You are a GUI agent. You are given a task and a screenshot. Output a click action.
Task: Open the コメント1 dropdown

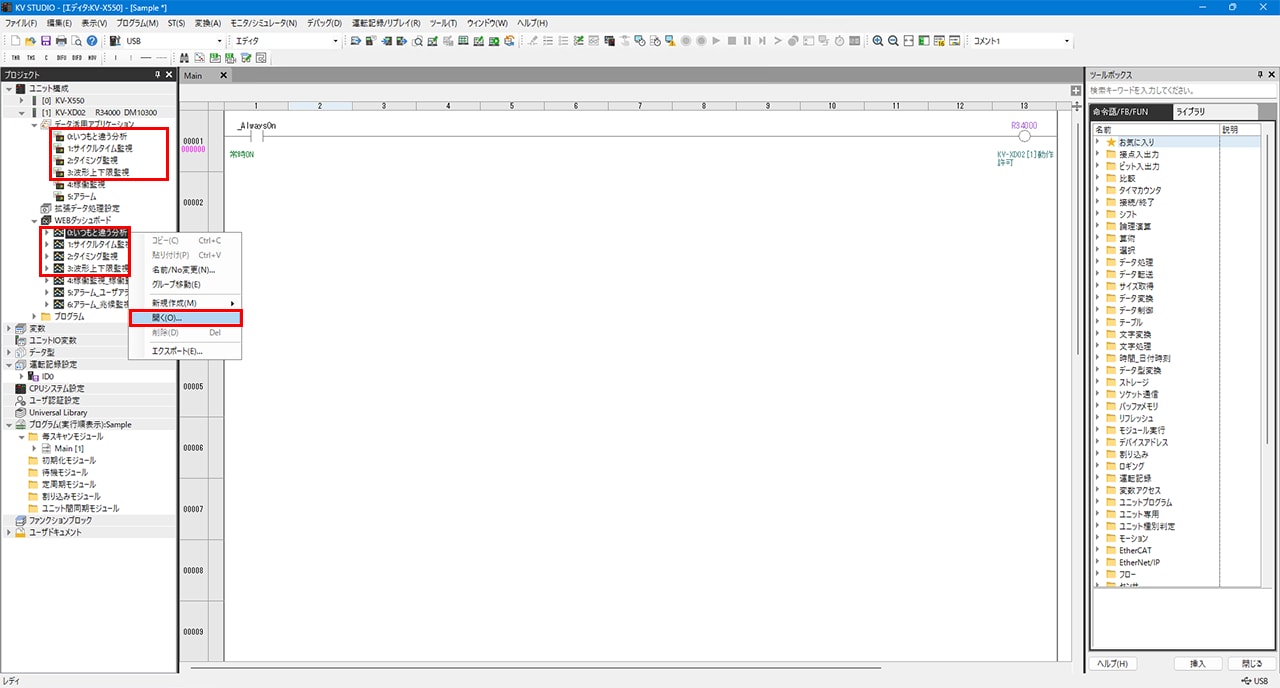(x=1067, y=41)
